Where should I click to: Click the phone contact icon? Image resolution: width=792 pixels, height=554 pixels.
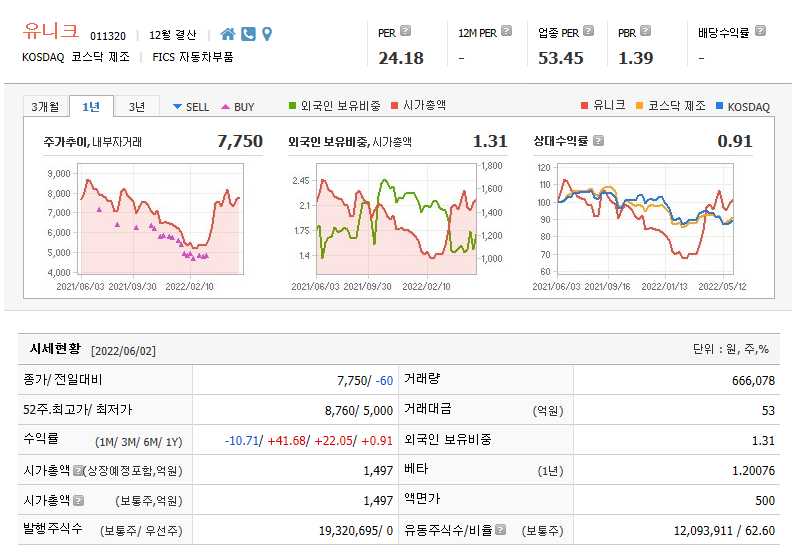[x=249, y=34]
